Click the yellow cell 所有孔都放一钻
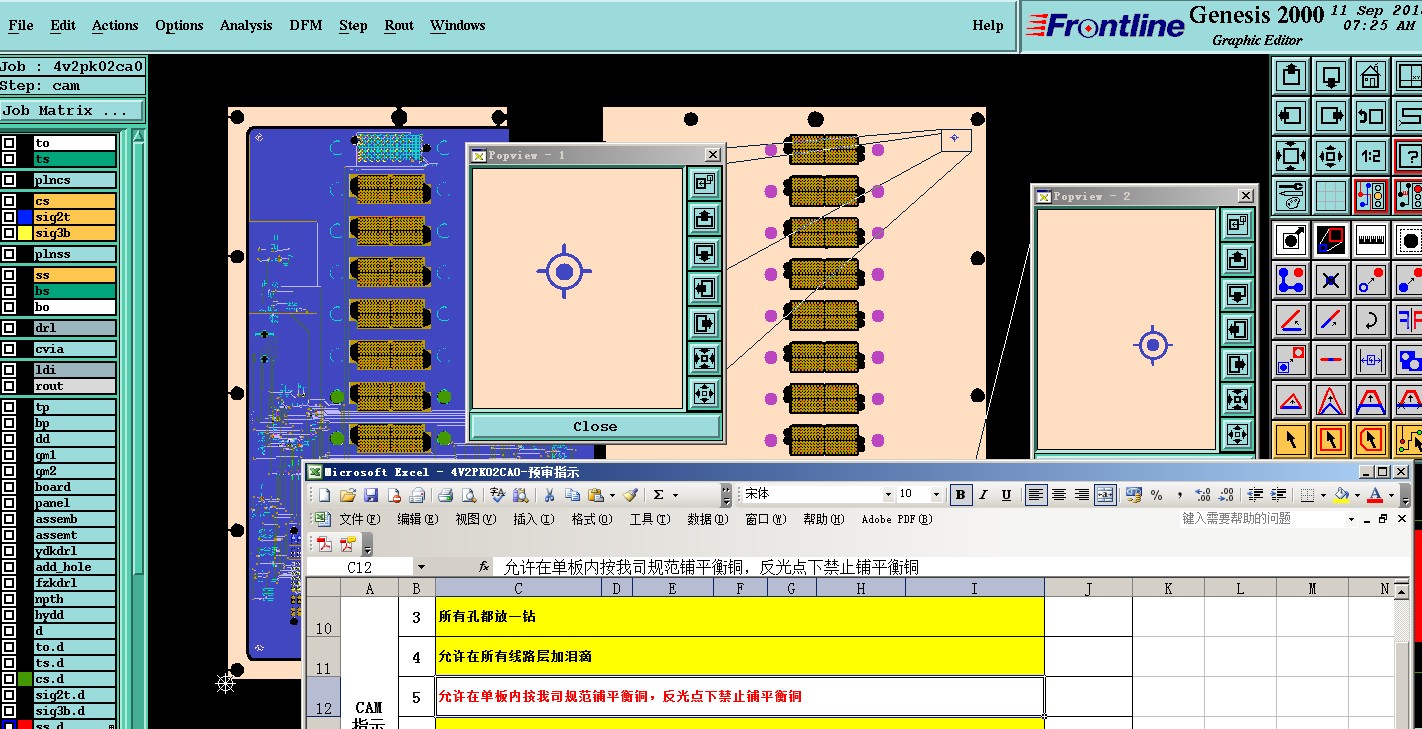This screenshot has width=1422, height=729. click(x=740, y=617)
